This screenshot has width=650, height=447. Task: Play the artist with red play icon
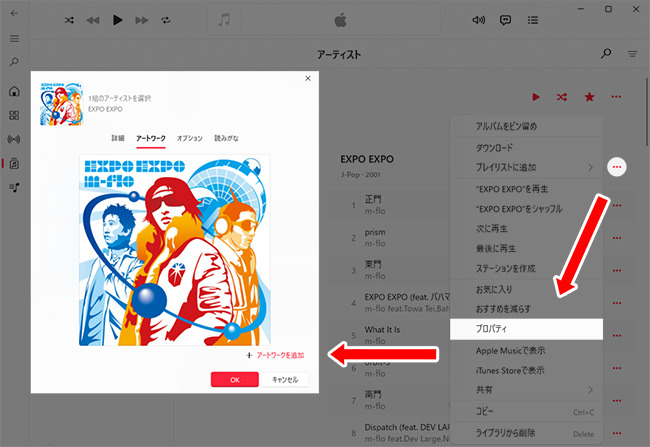click(x=536, y=97)
